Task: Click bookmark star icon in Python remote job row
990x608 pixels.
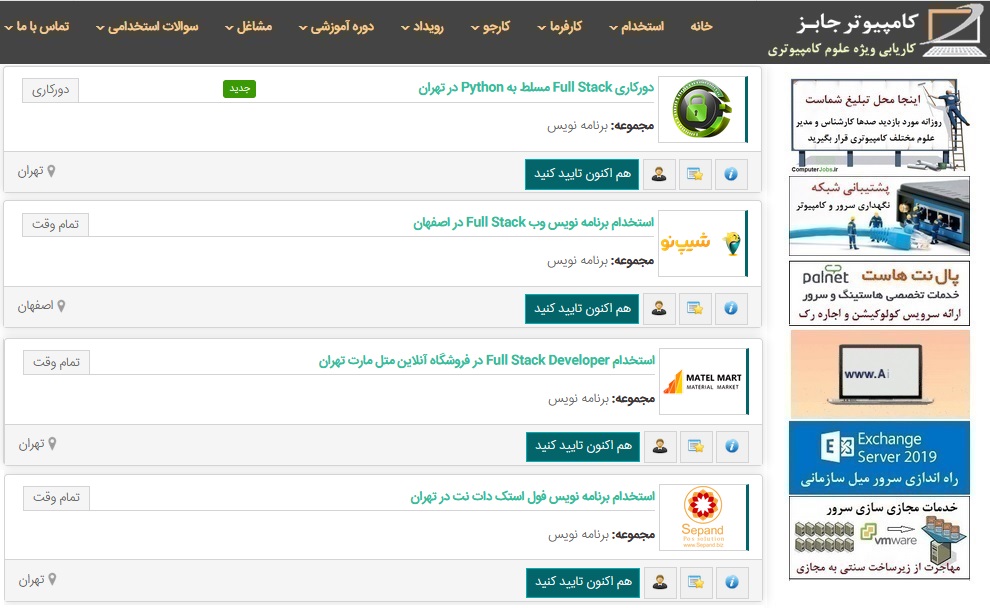Action: 695,174
